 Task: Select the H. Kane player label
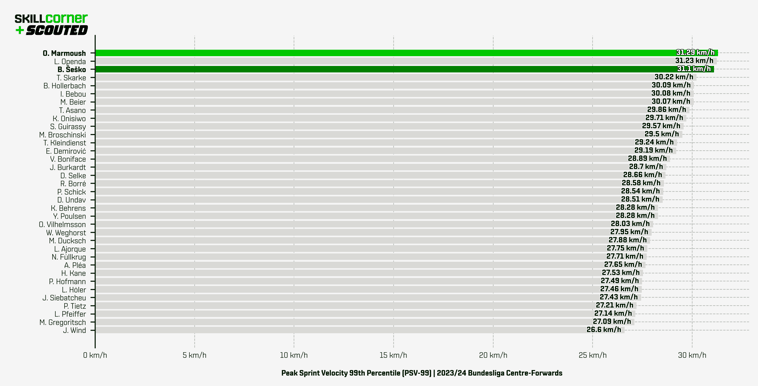pyautogui.click(x=73, y=273)
